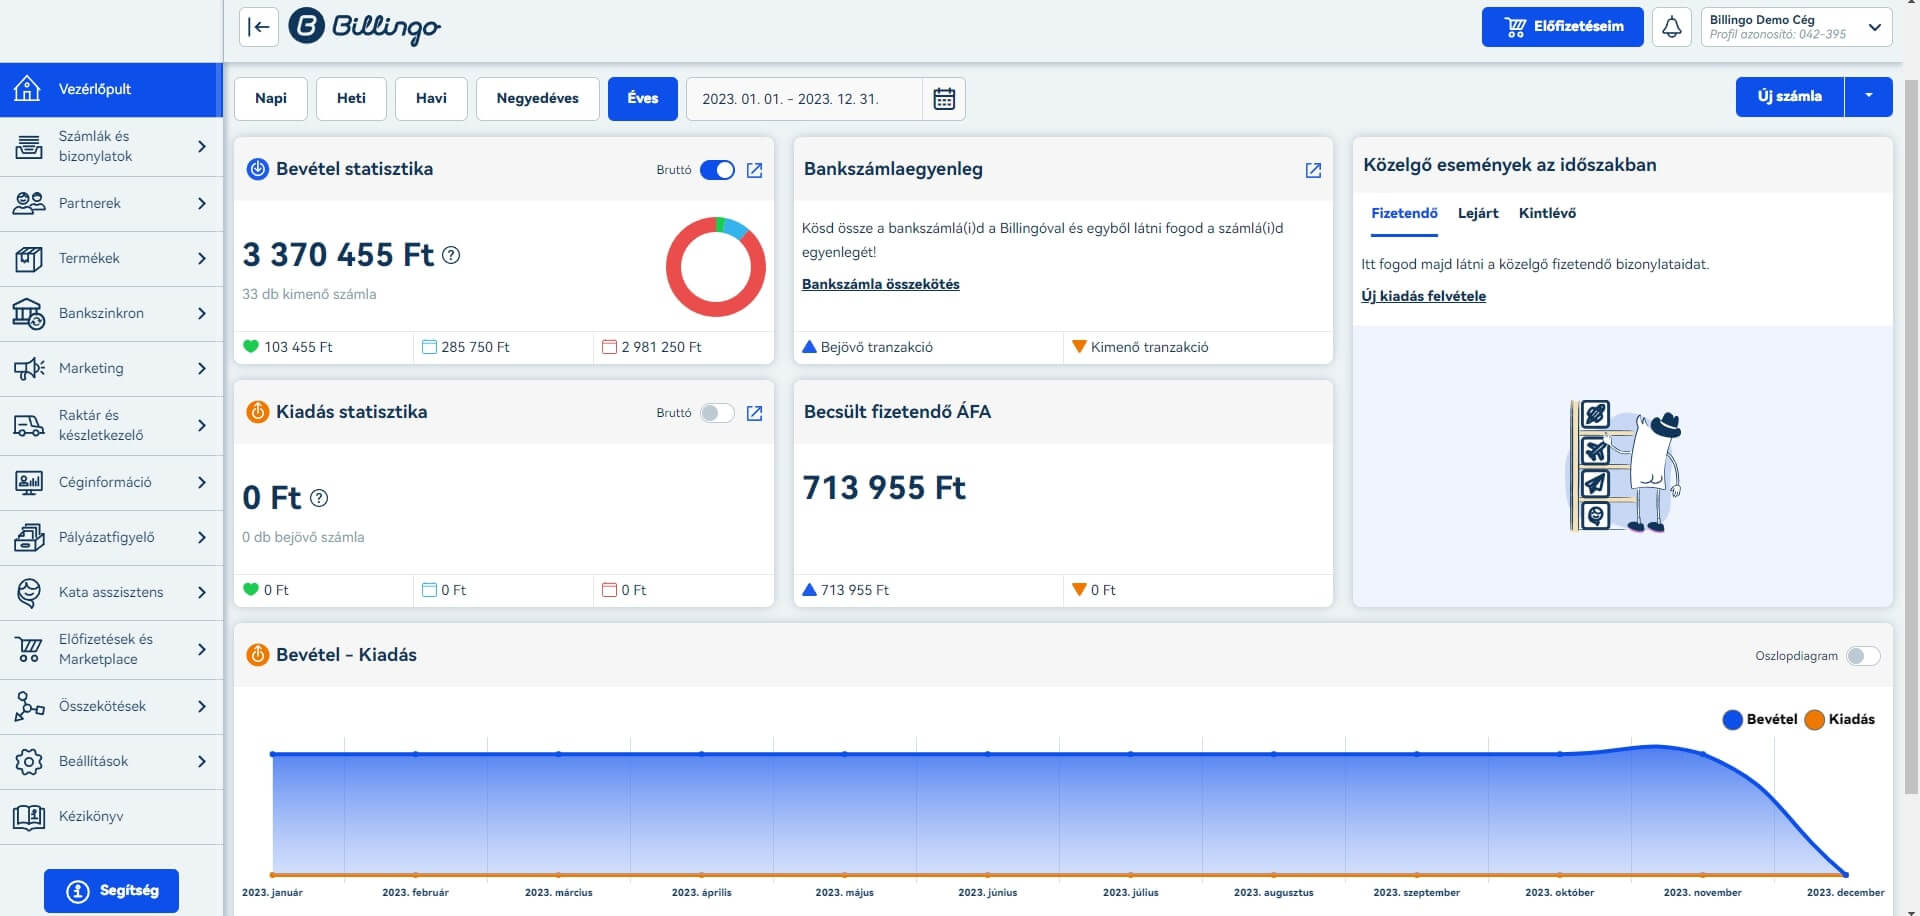This screenshot has width=1920, height=916.
Task: Click the Bankszinkron sidebar icon
Action: tap(27, 313)
